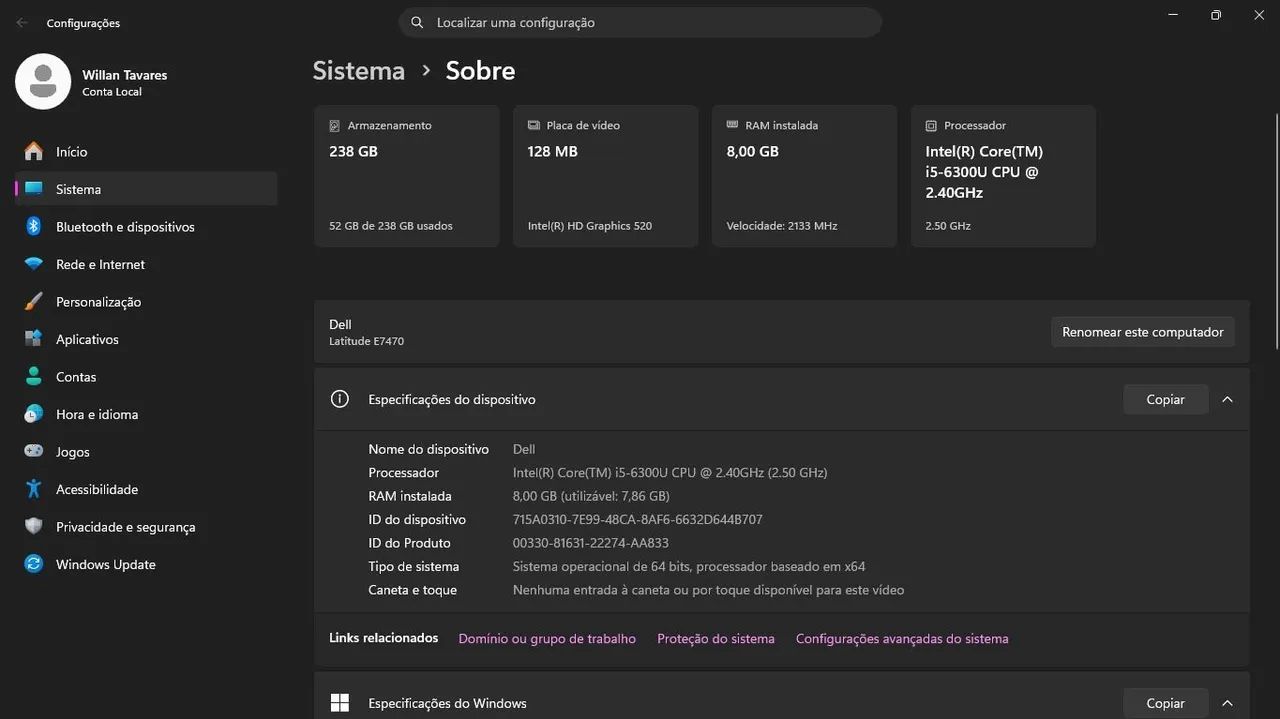Go to Rede e Internet settings

(146, 264)
